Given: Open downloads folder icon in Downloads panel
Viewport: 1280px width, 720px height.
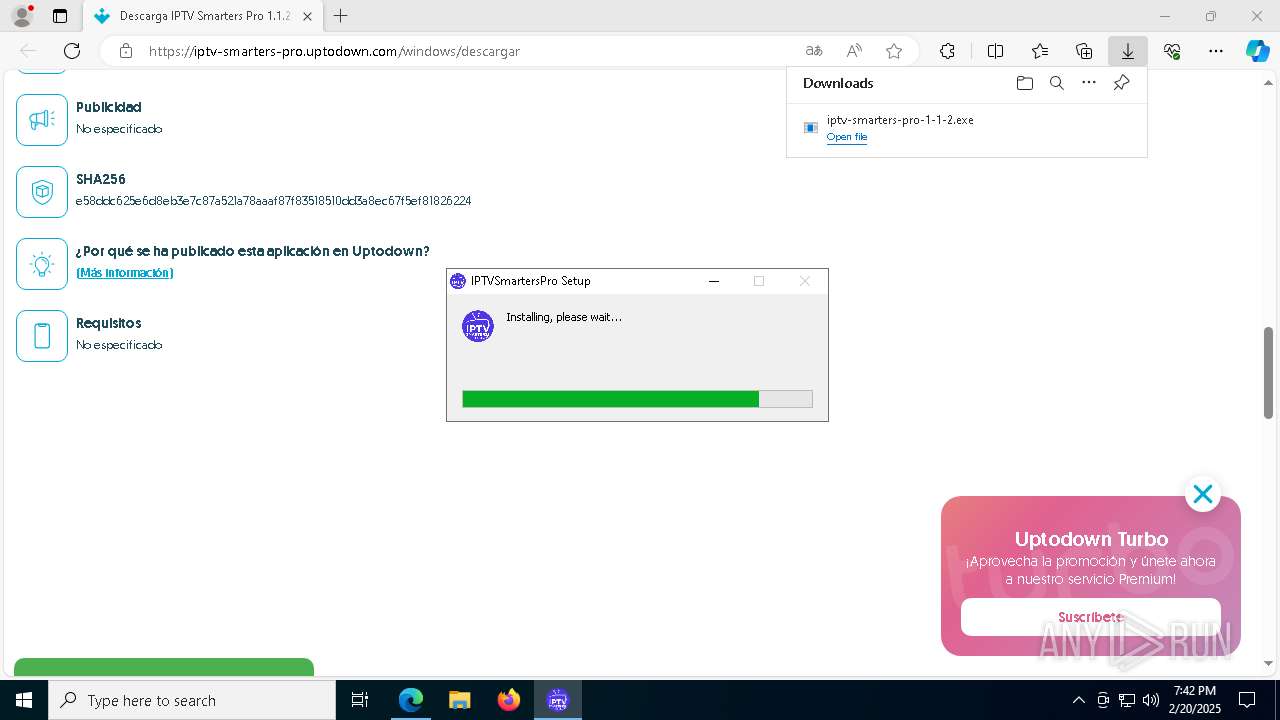Looking at the screenshot, I should (1024, 83).
